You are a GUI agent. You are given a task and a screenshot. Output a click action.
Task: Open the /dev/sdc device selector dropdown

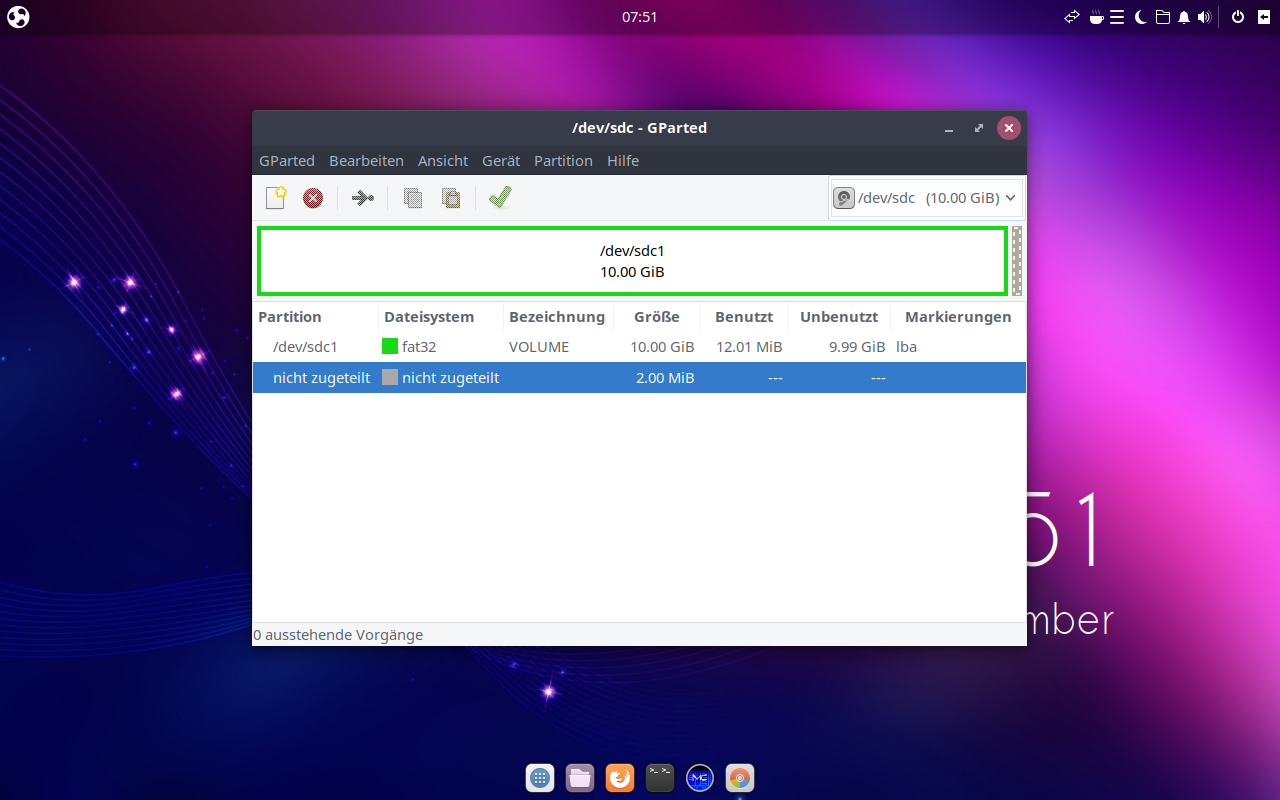point(926,198)
